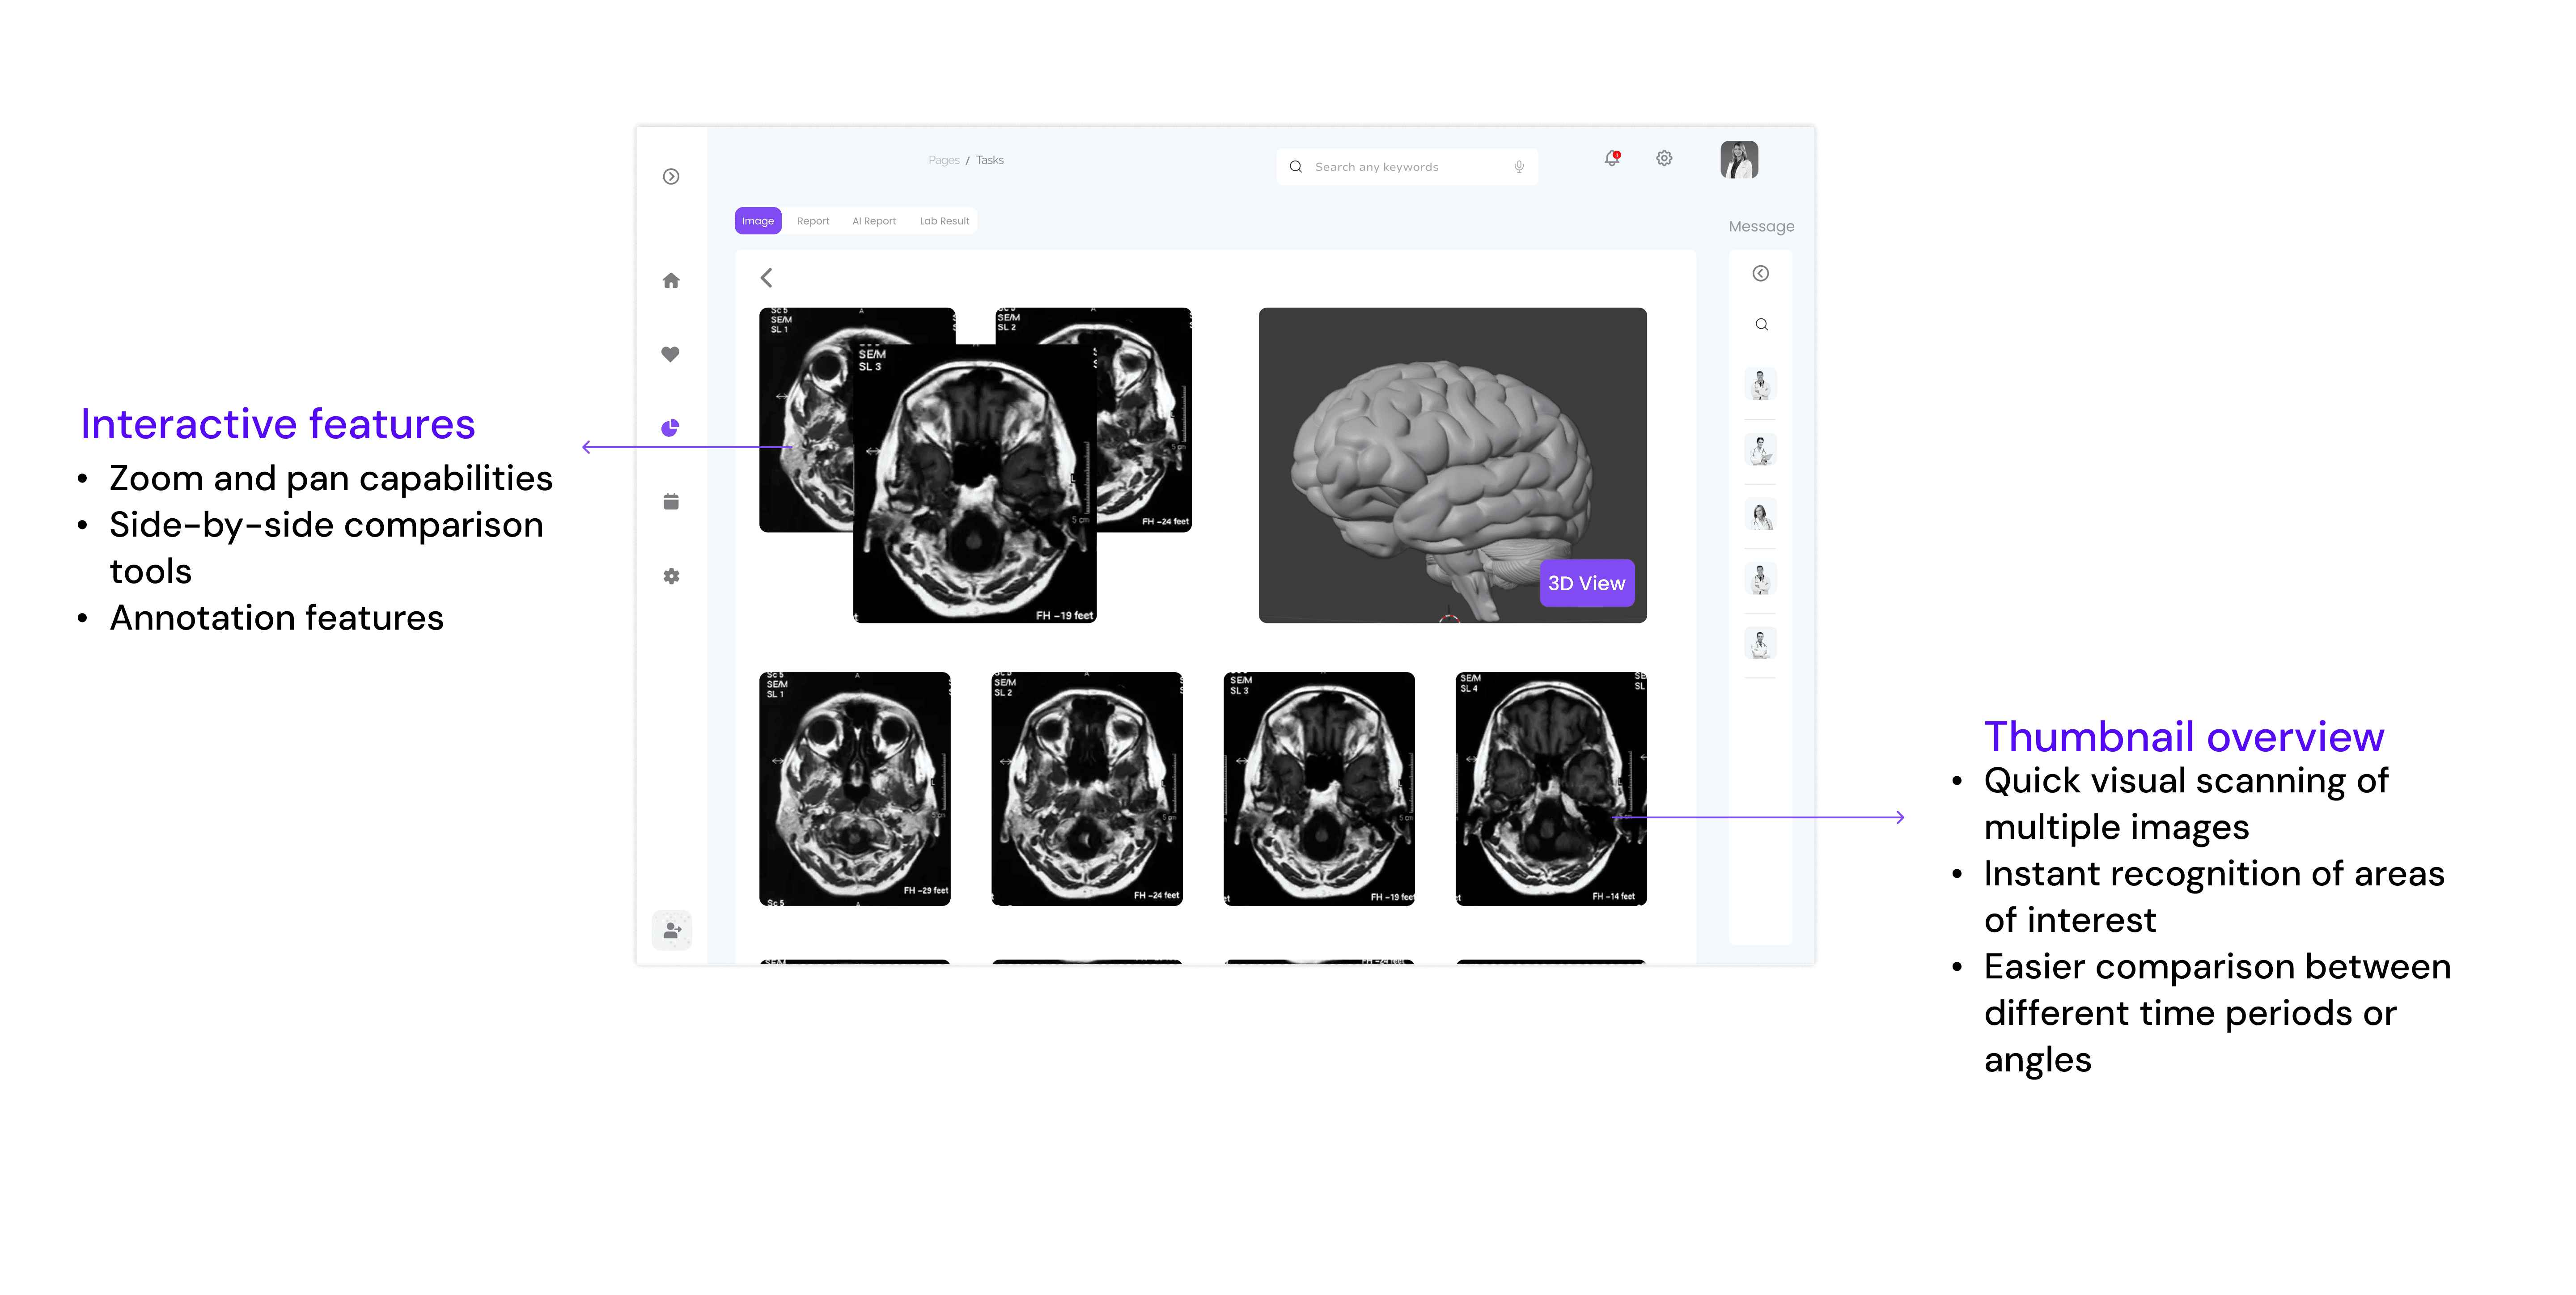Viewport: 2576px width, 1295px height.
Task: Open the SL 4 MRI thumbnail
Action: pos(1551,788)
